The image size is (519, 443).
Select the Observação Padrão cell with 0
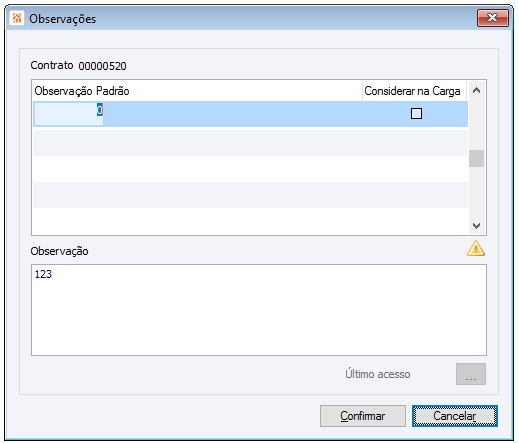click(68, 114)
